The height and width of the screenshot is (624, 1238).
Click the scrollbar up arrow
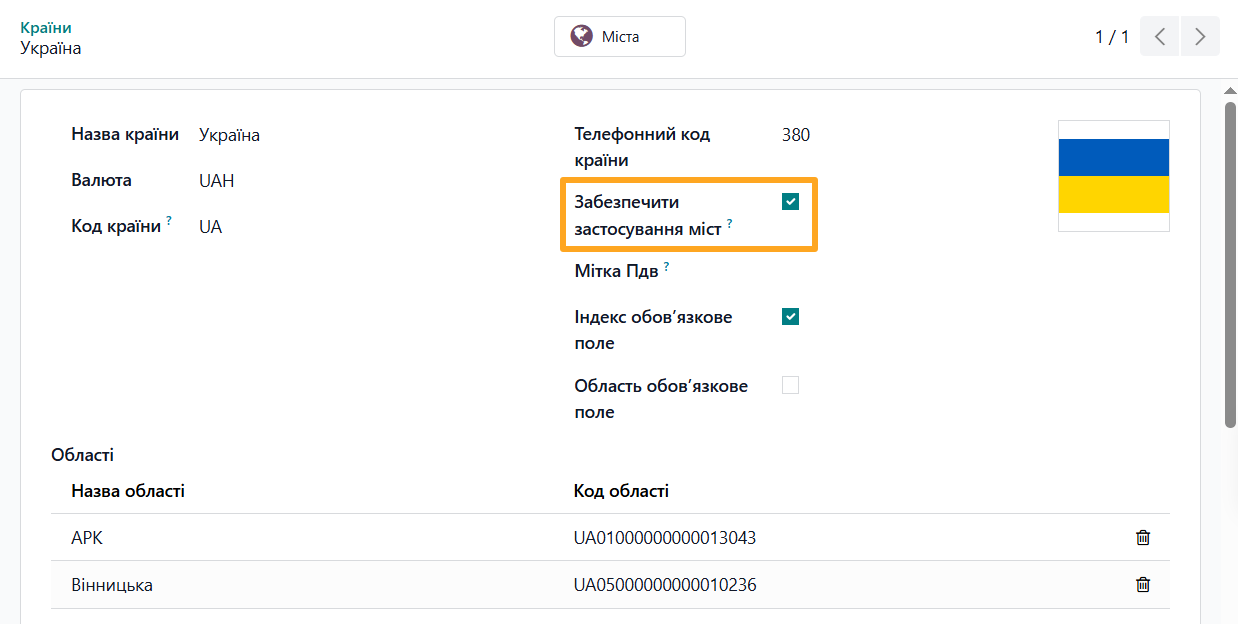coord(1231,92)
